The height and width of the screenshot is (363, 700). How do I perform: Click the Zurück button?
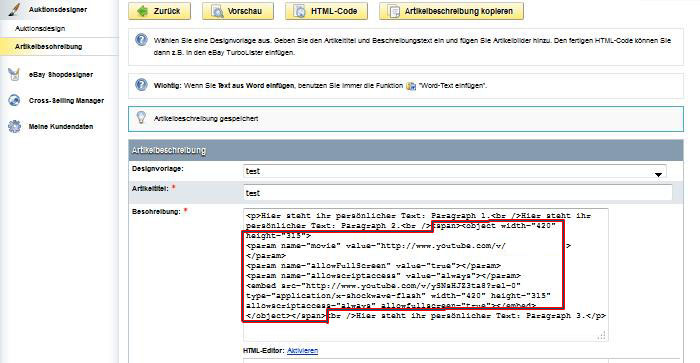click(x=159, y=11)
